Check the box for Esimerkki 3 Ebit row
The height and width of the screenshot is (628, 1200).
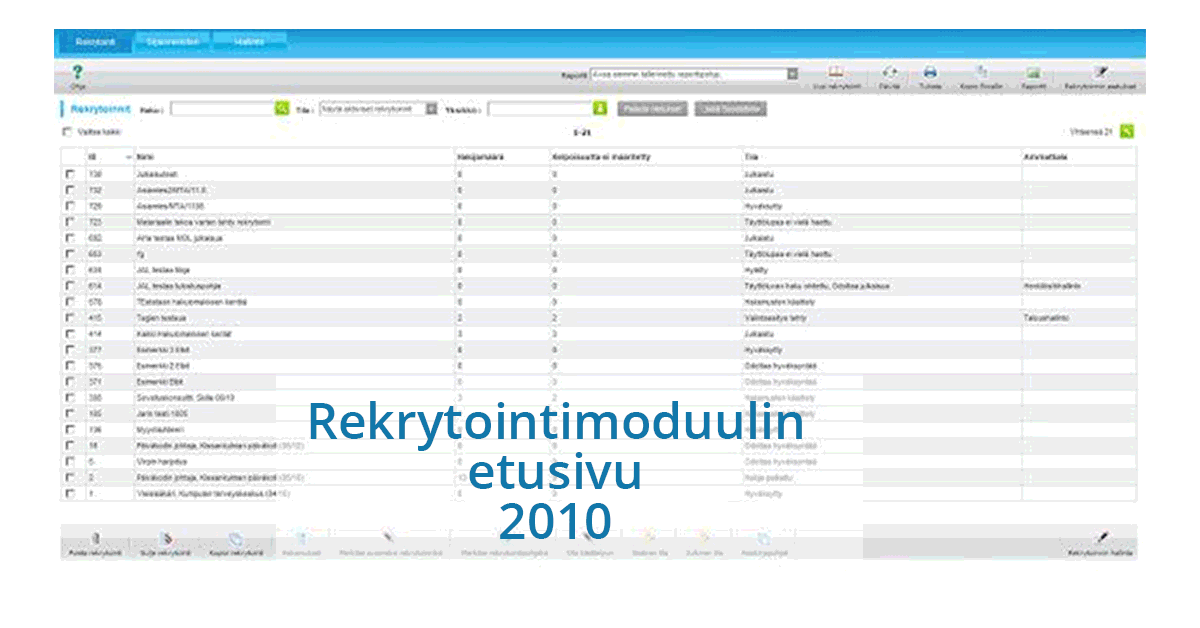pos(70,350)
